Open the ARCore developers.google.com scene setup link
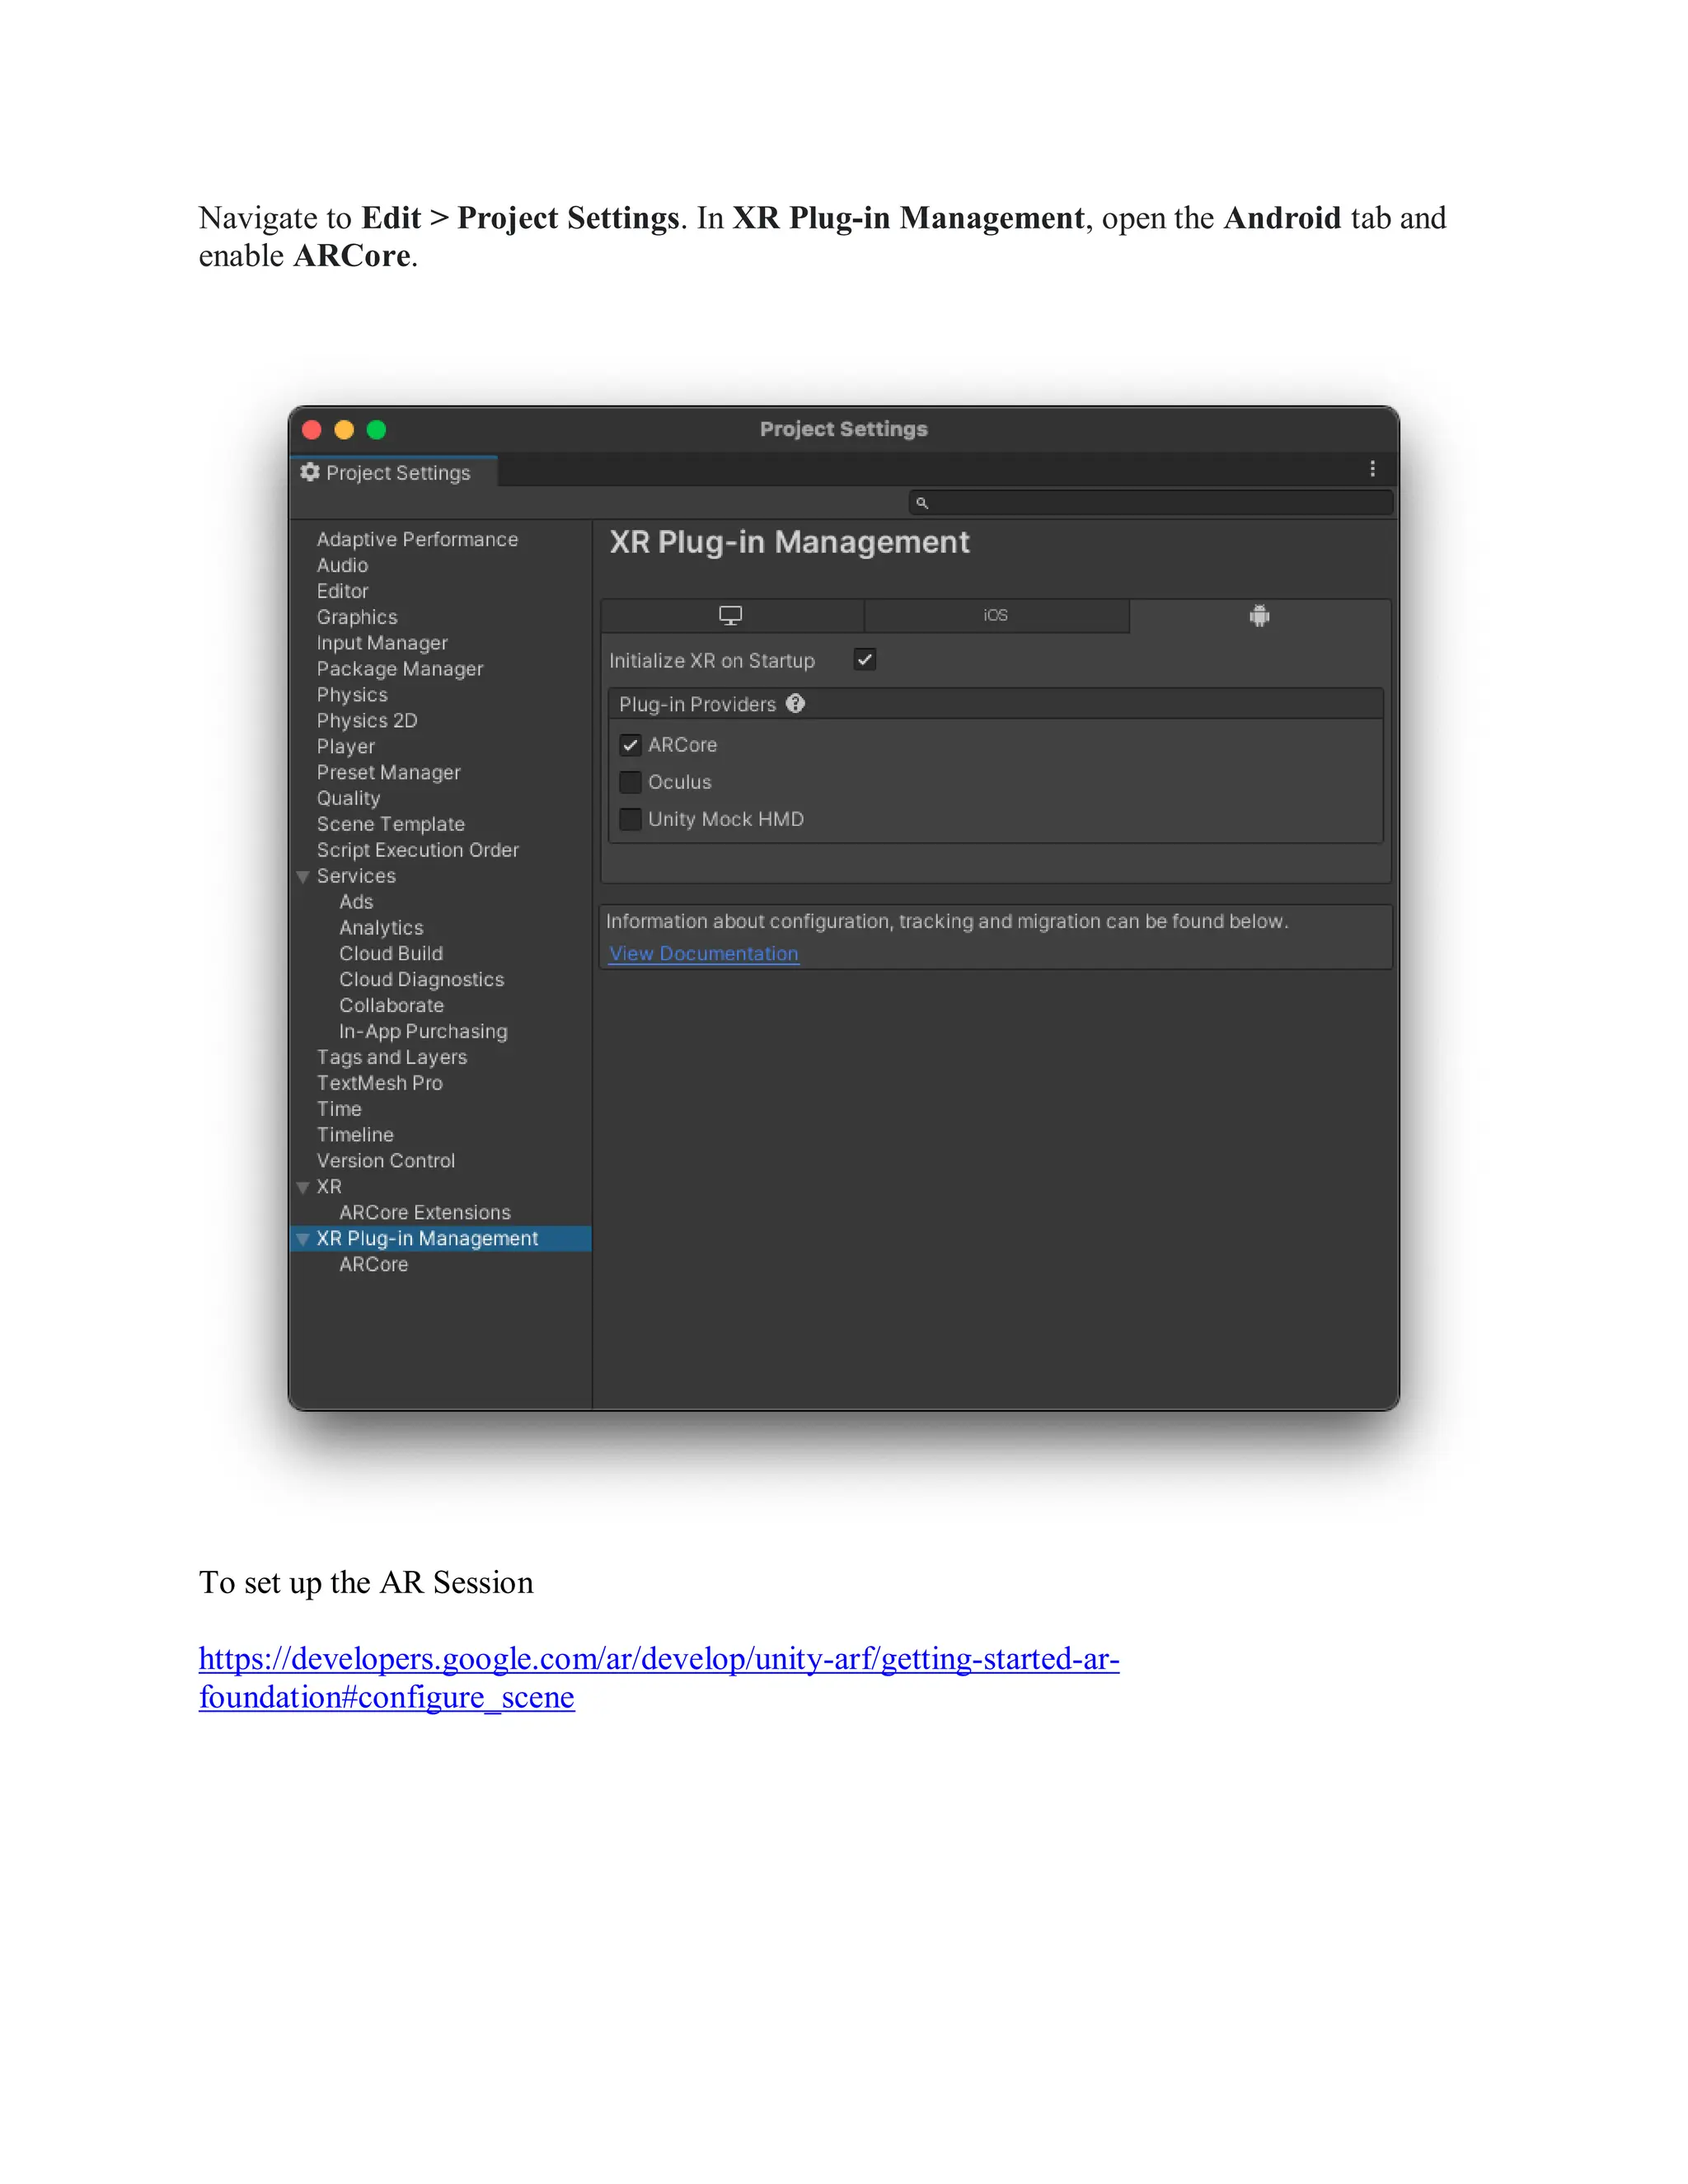1688x2184 pixels. pos(658,1678)
